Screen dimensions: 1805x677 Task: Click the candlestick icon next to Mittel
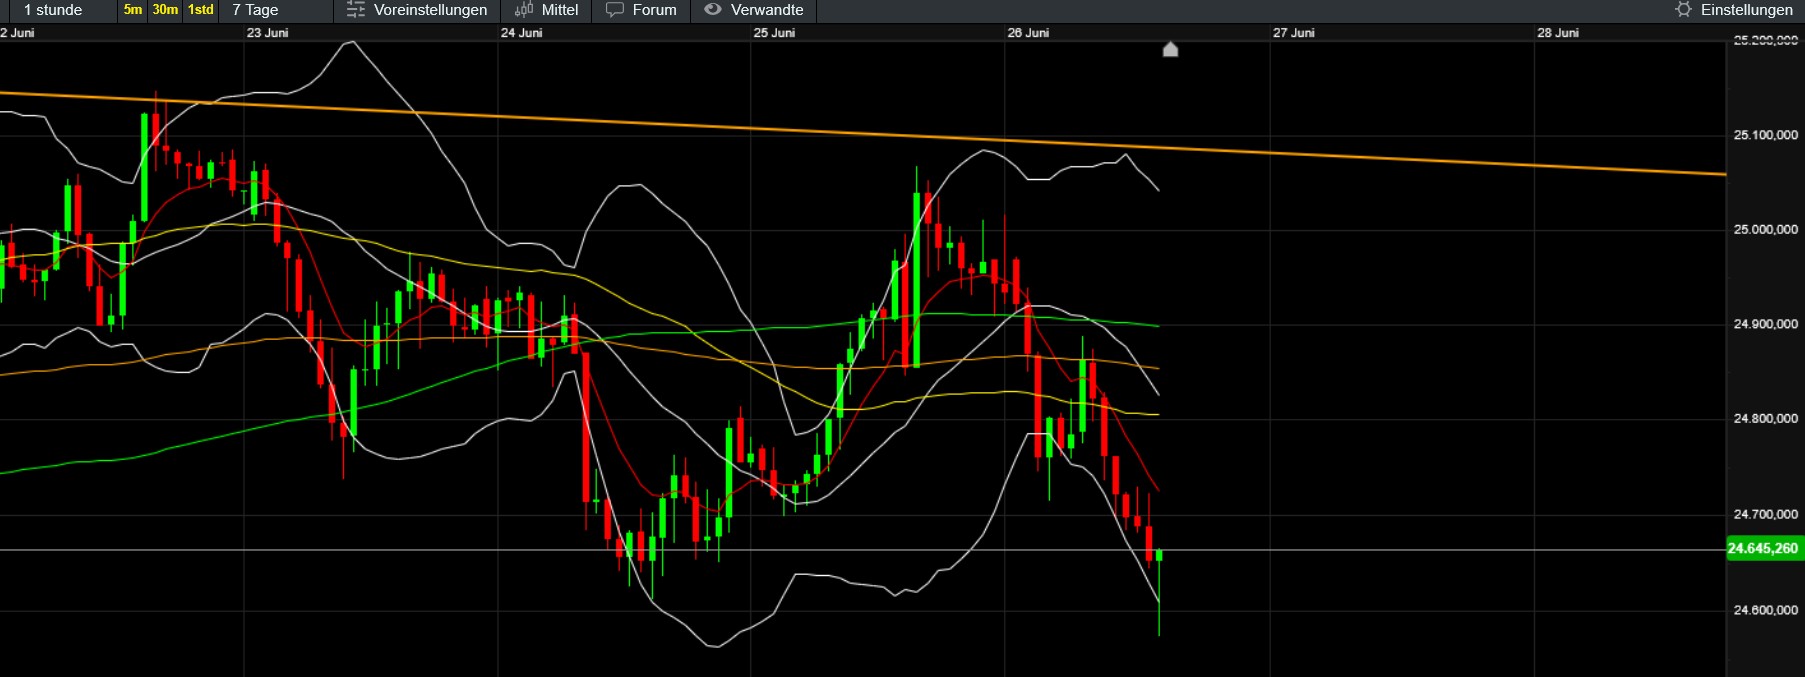pos(524,10)
